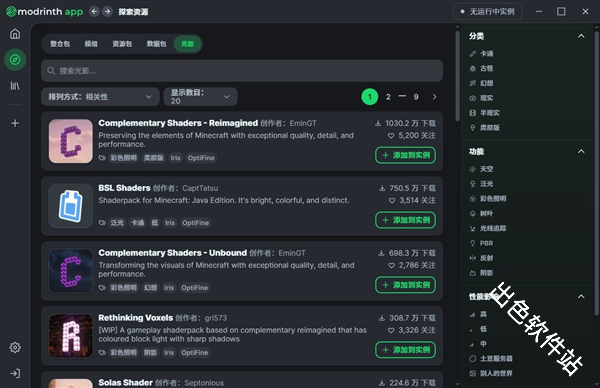Image resolution: width=600 pixels, height=388 pixels.
Task: Click the download icon on Rethinking Voxels
Action: point(382,318)
